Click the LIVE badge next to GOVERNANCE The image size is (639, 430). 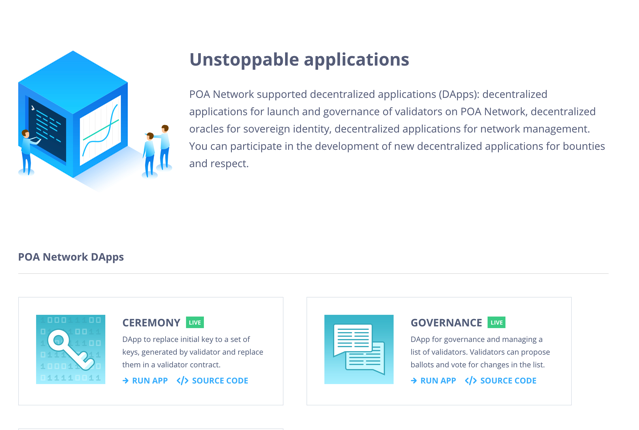[x=496, y=322]
